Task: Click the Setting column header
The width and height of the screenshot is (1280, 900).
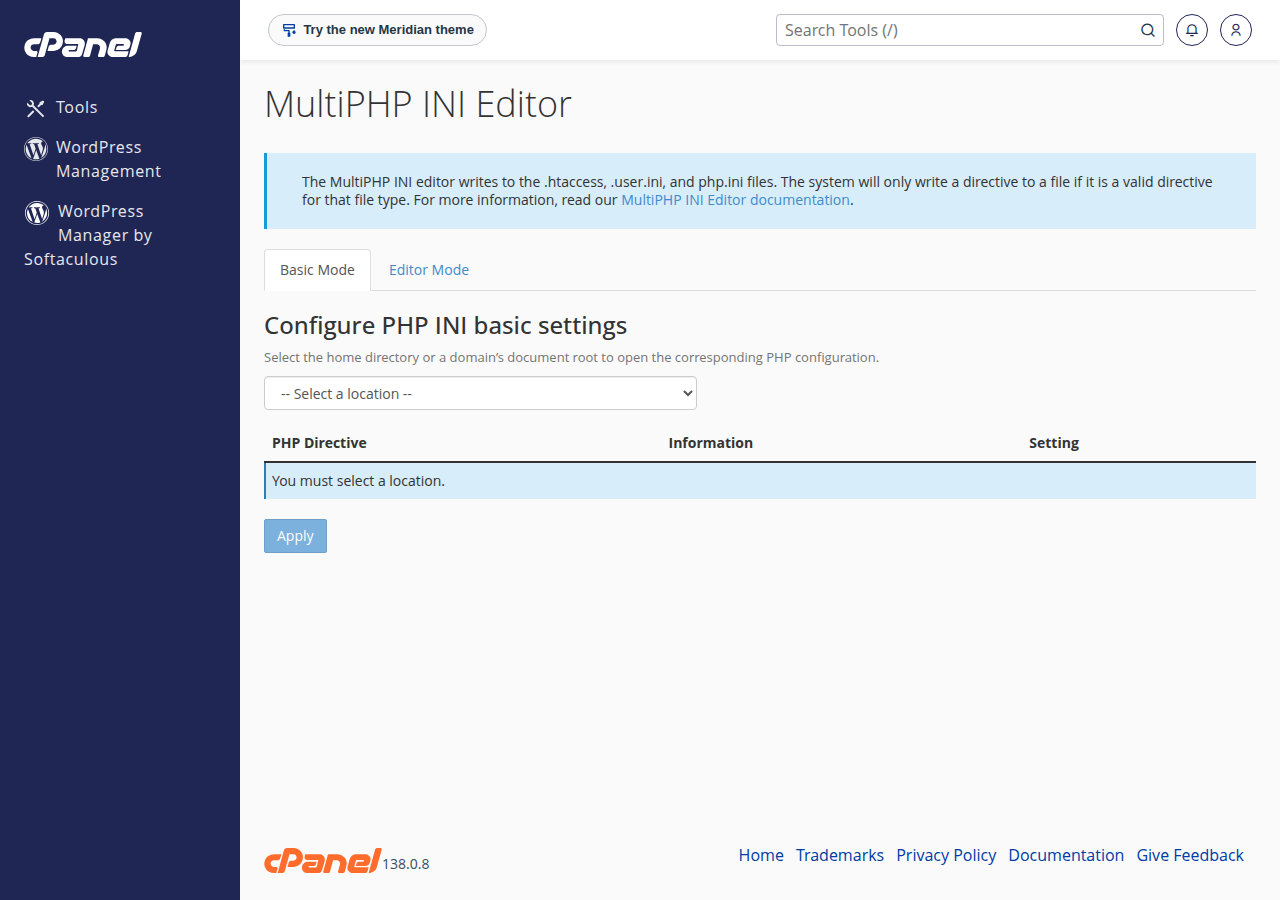Action: tap(1054, 443)
